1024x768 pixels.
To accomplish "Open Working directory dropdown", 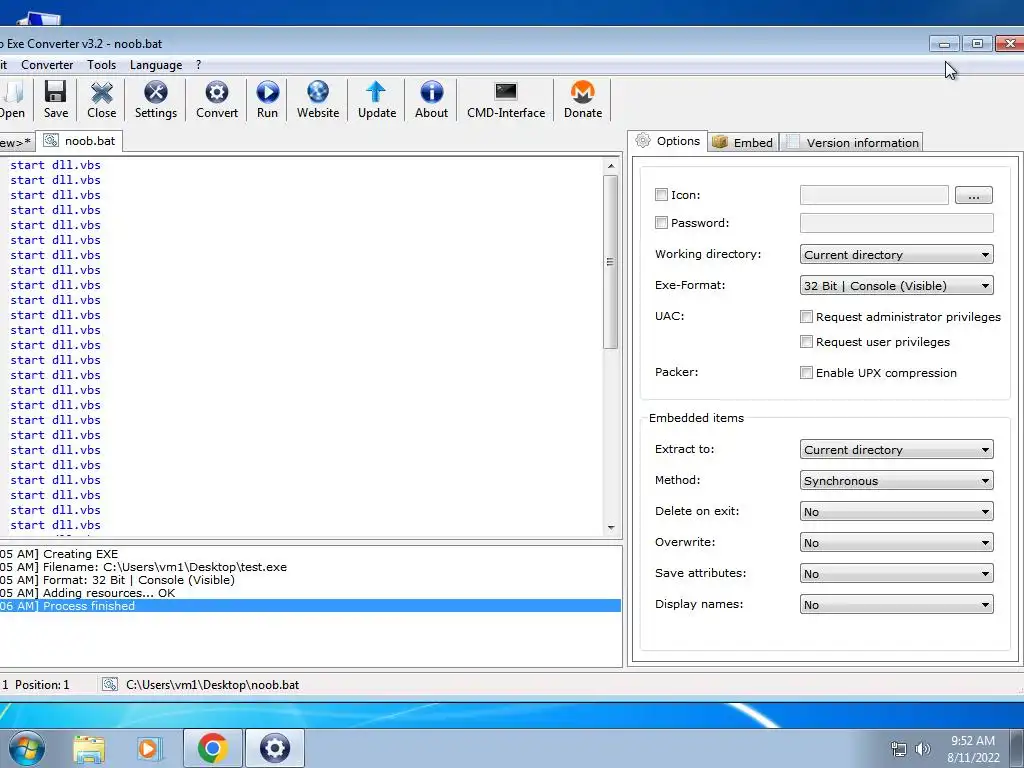I will tap(896, 255).
